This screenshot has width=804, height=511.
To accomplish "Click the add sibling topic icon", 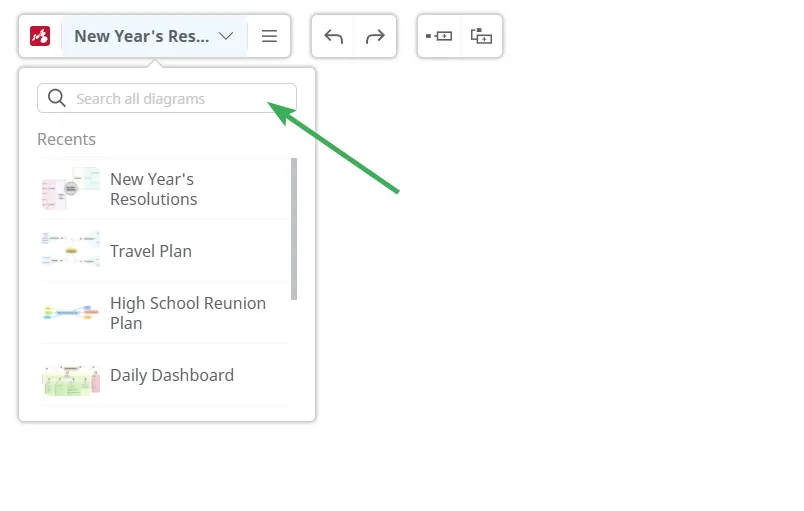I will point(439,36).
